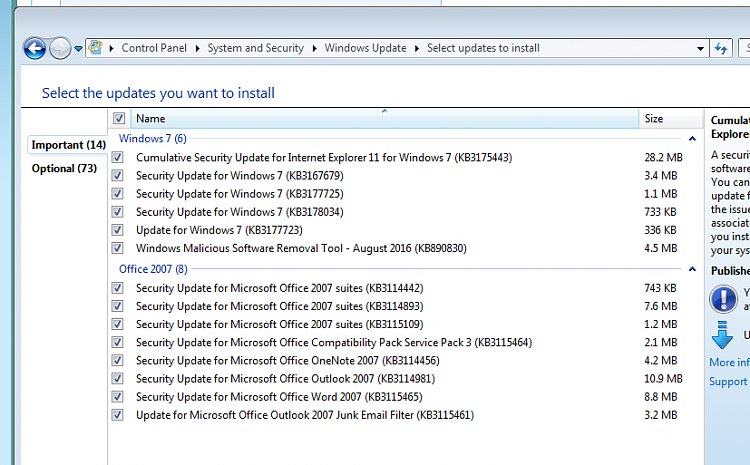Click Select updates to install breadcrumb
This screenshot has width=750, height=465.
(483, 48)
